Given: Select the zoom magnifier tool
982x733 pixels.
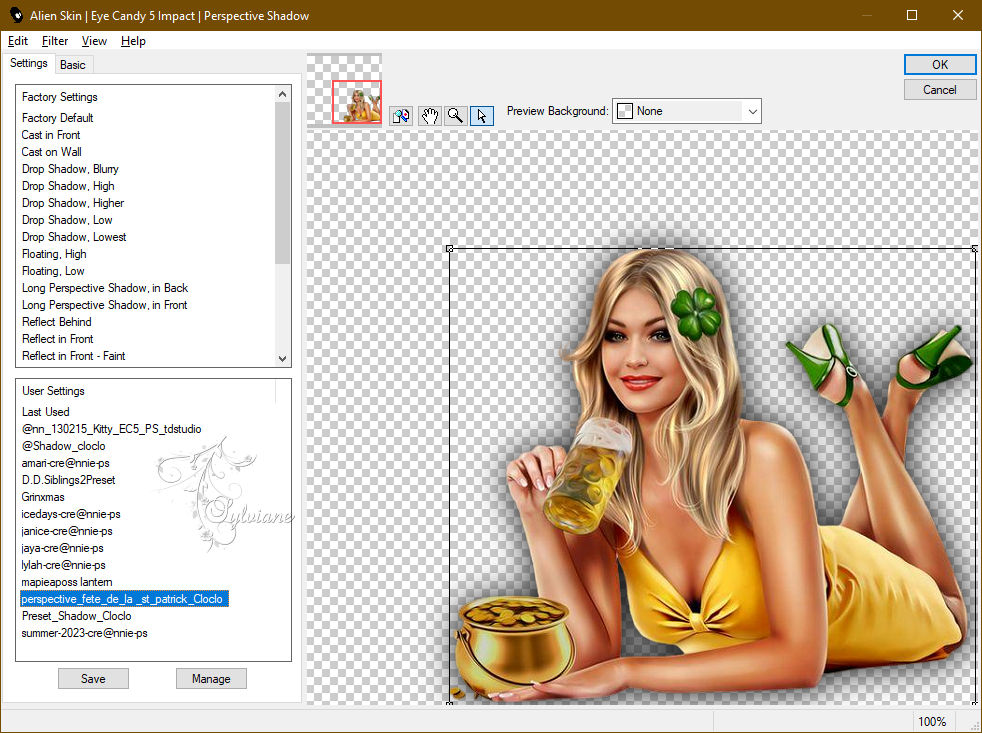Looking at the screenshot, I should [456, 116].
